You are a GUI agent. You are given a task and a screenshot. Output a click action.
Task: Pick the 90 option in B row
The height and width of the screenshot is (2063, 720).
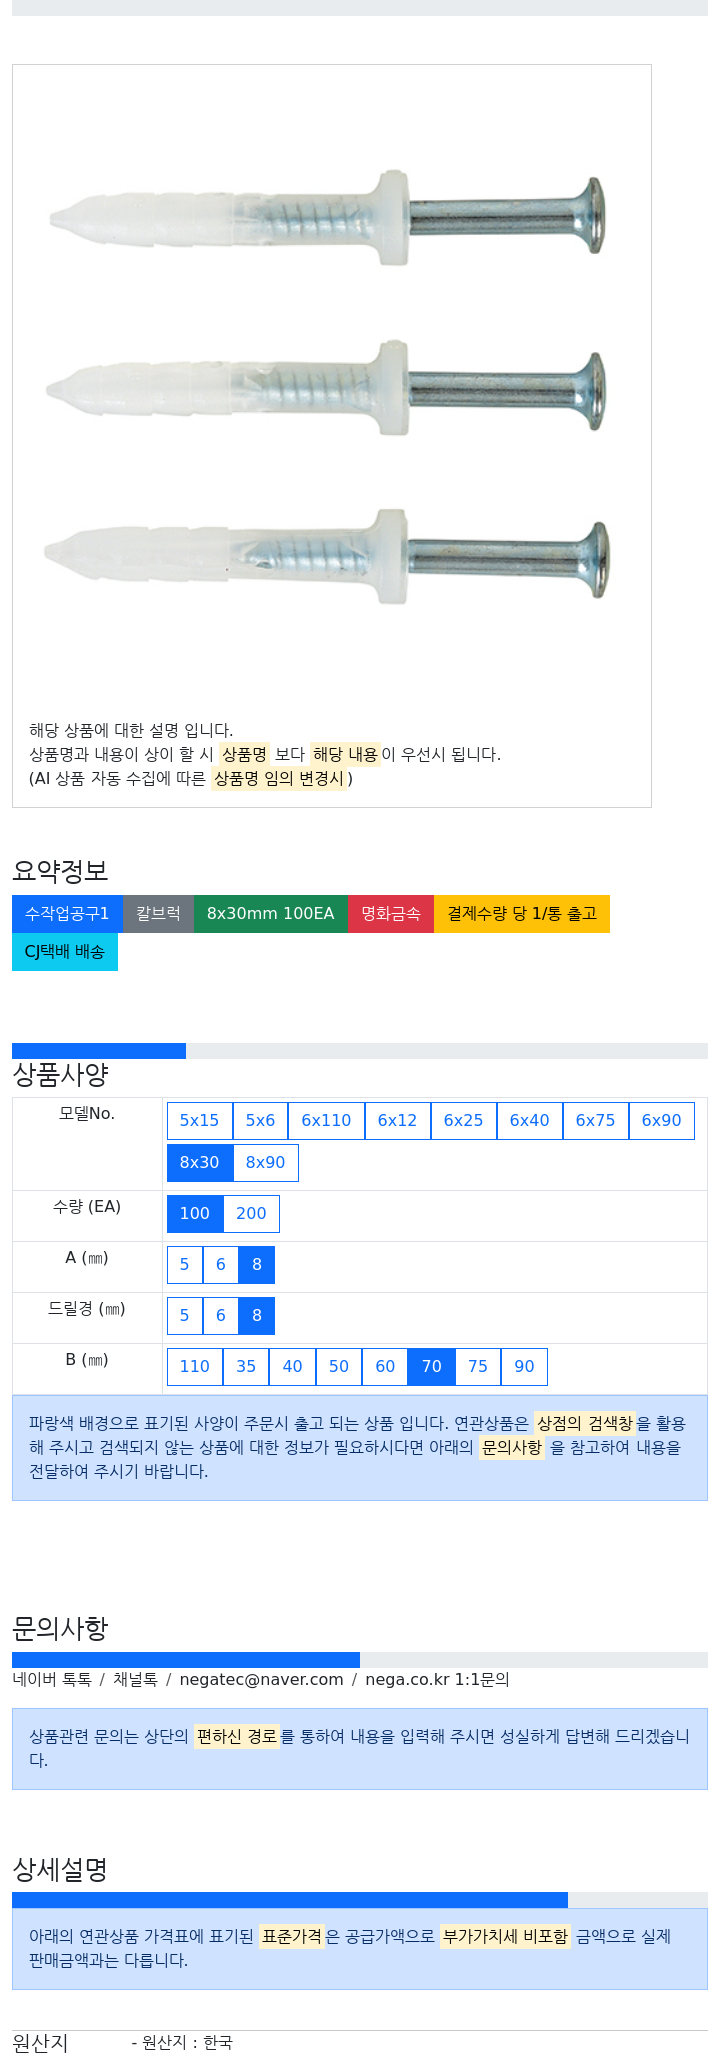(524, 1367)
